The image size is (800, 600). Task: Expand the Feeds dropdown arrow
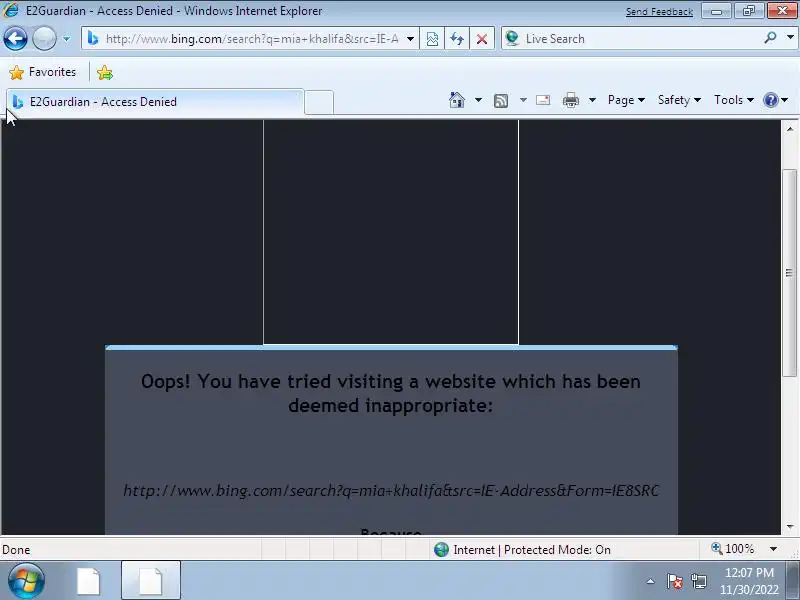[523, 100]
